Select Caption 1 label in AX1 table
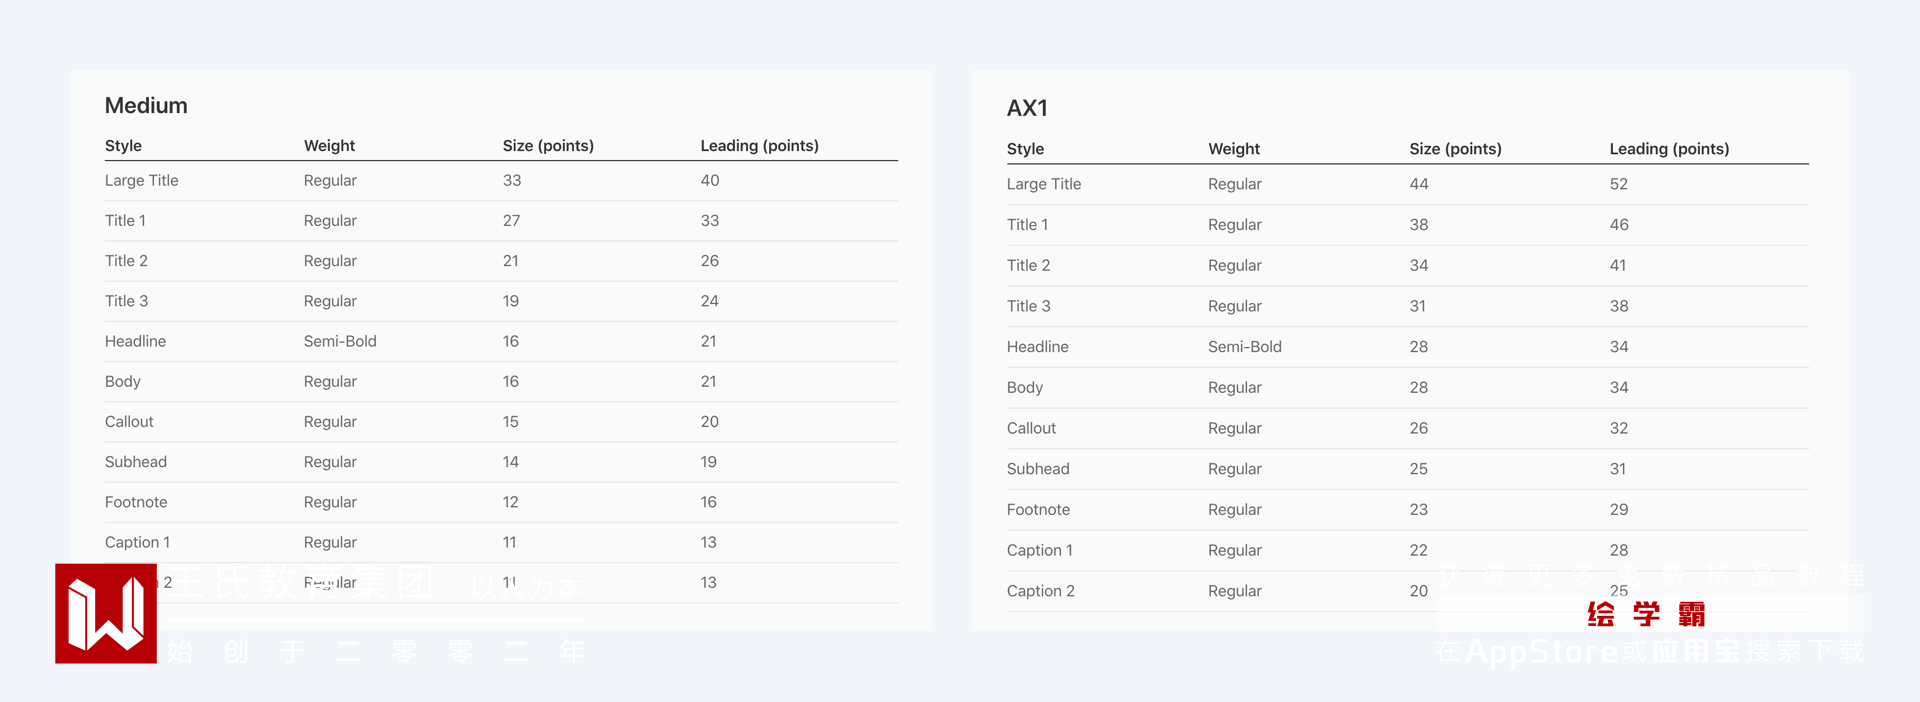The width and height of the screenshot is (1920, 702). (1039, 550)
